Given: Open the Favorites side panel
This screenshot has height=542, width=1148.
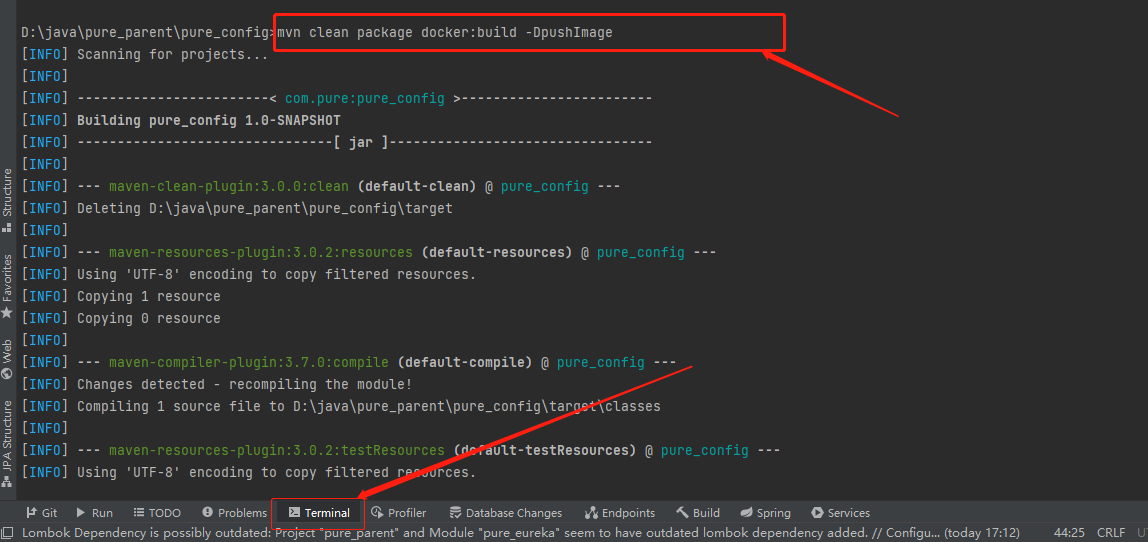Looking at the screenshot, I should pos(7,285).
